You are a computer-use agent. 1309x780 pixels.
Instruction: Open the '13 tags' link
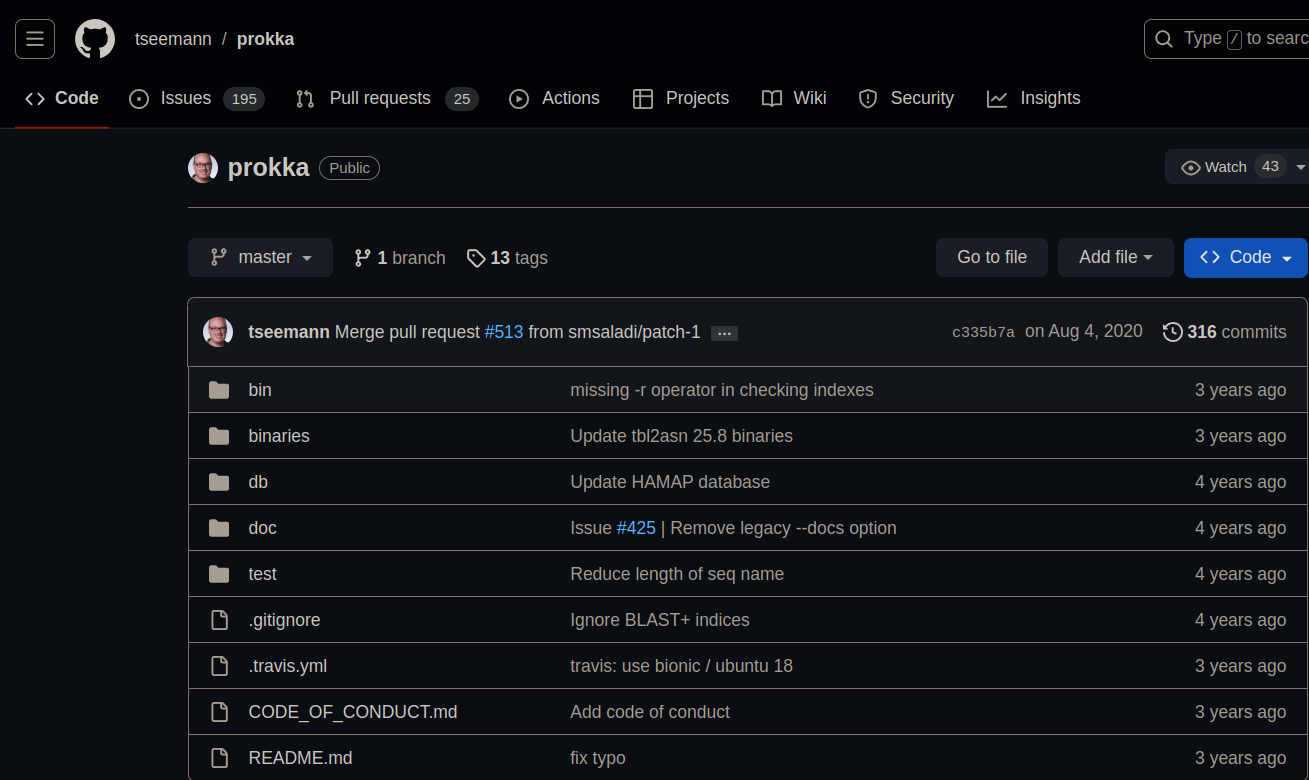coord(507,258)
